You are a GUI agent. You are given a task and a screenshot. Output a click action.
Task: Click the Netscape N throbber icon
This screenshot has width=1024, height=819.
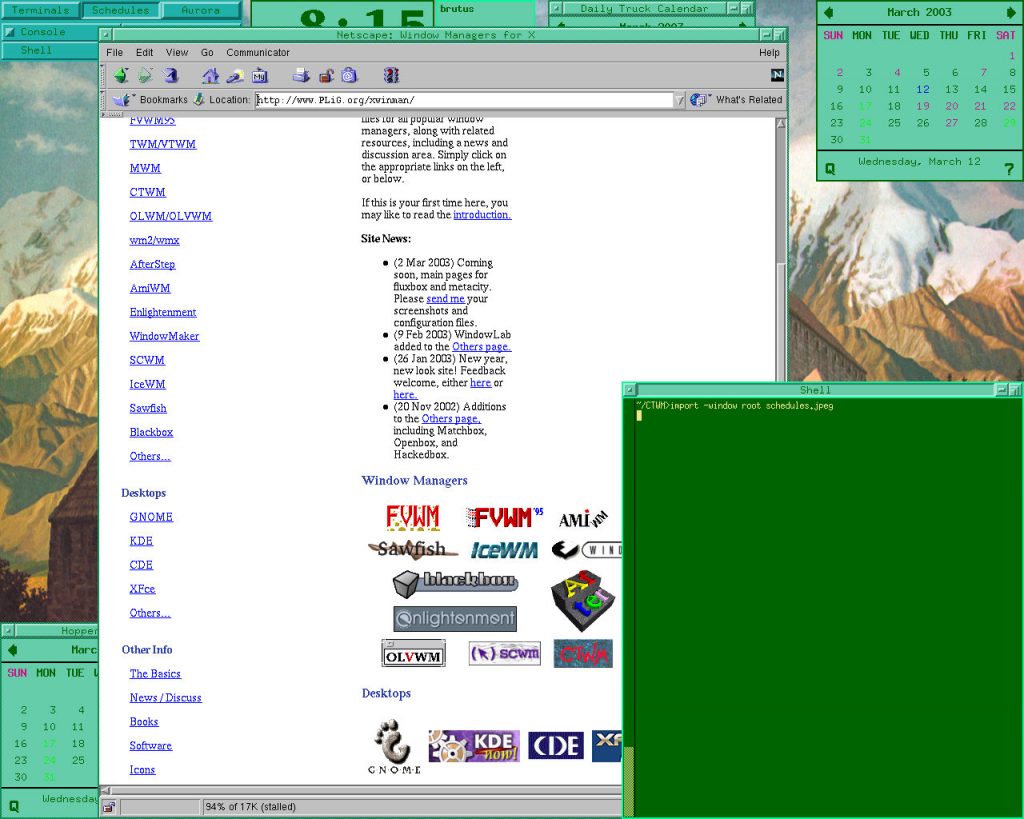click(x=777, y=75)
